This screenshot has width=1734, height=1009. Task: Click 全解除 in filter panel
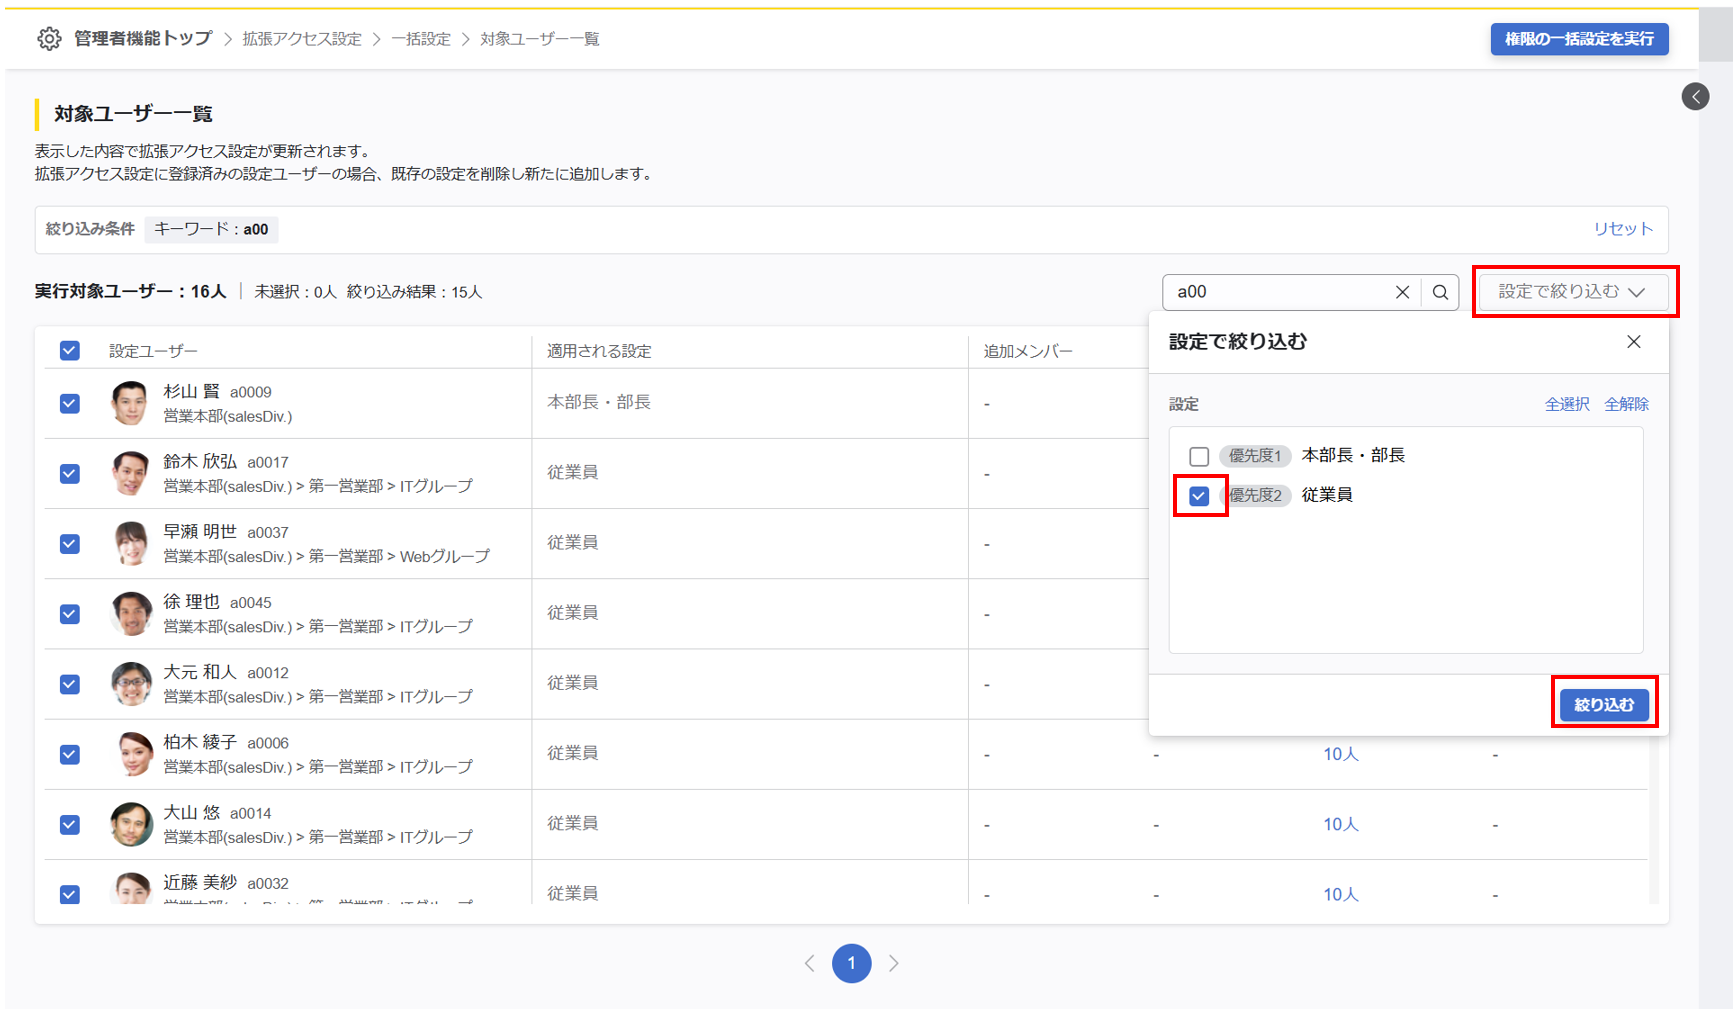[x=1626, y=404]
